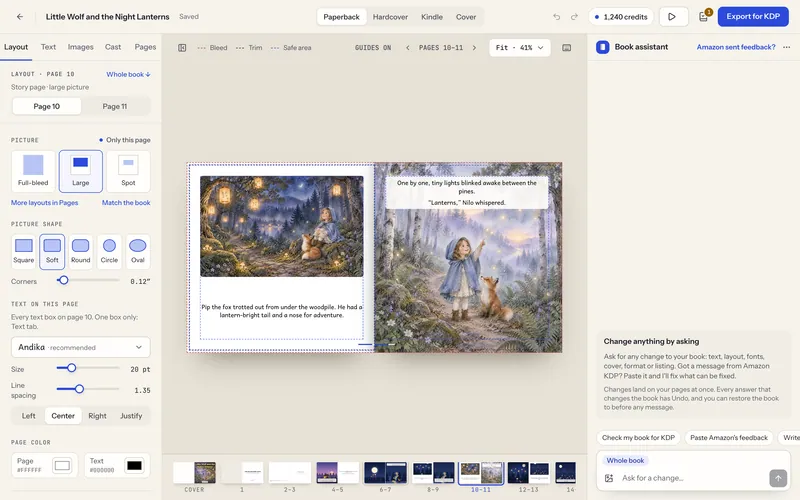Play the book preview
This screenshot has width=800, height=500.
(x=673, y=17)
